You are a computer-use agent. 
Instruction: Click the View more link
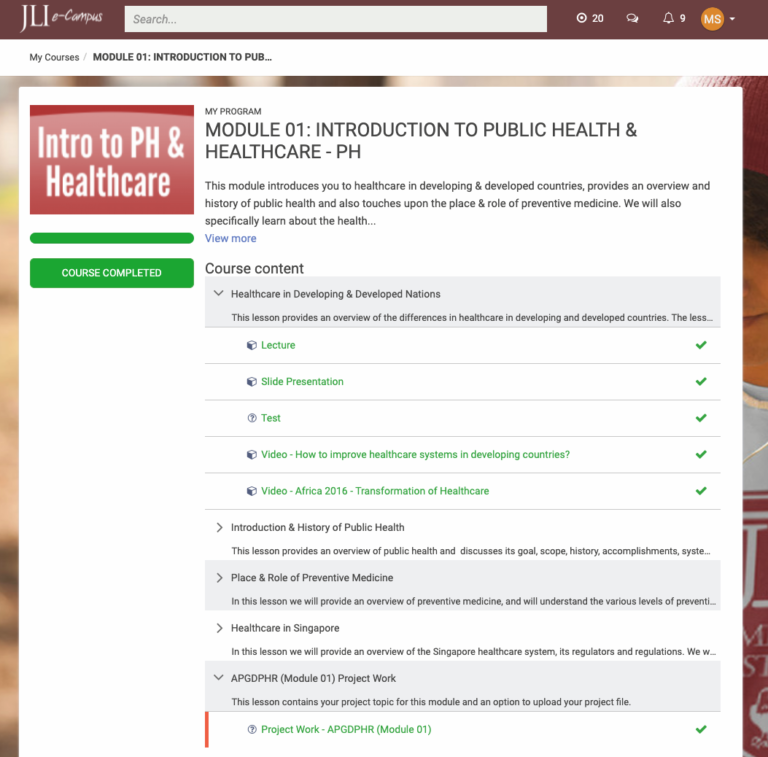pos(230,238)
